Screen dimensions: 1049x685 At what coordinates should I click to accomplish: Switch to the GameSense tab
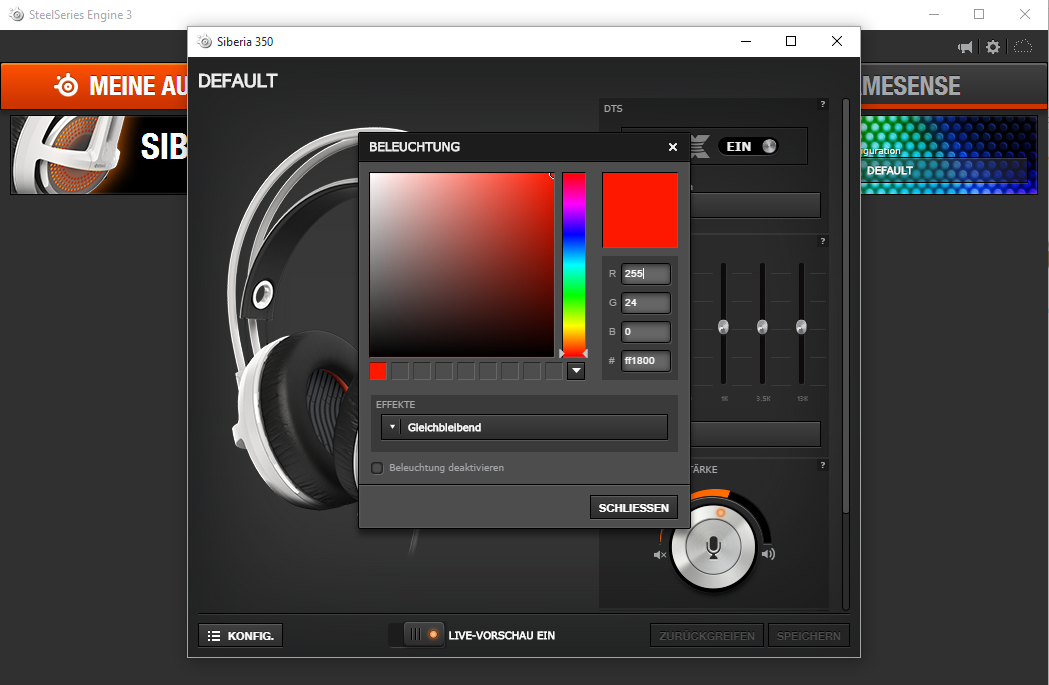tap(953, 86)
